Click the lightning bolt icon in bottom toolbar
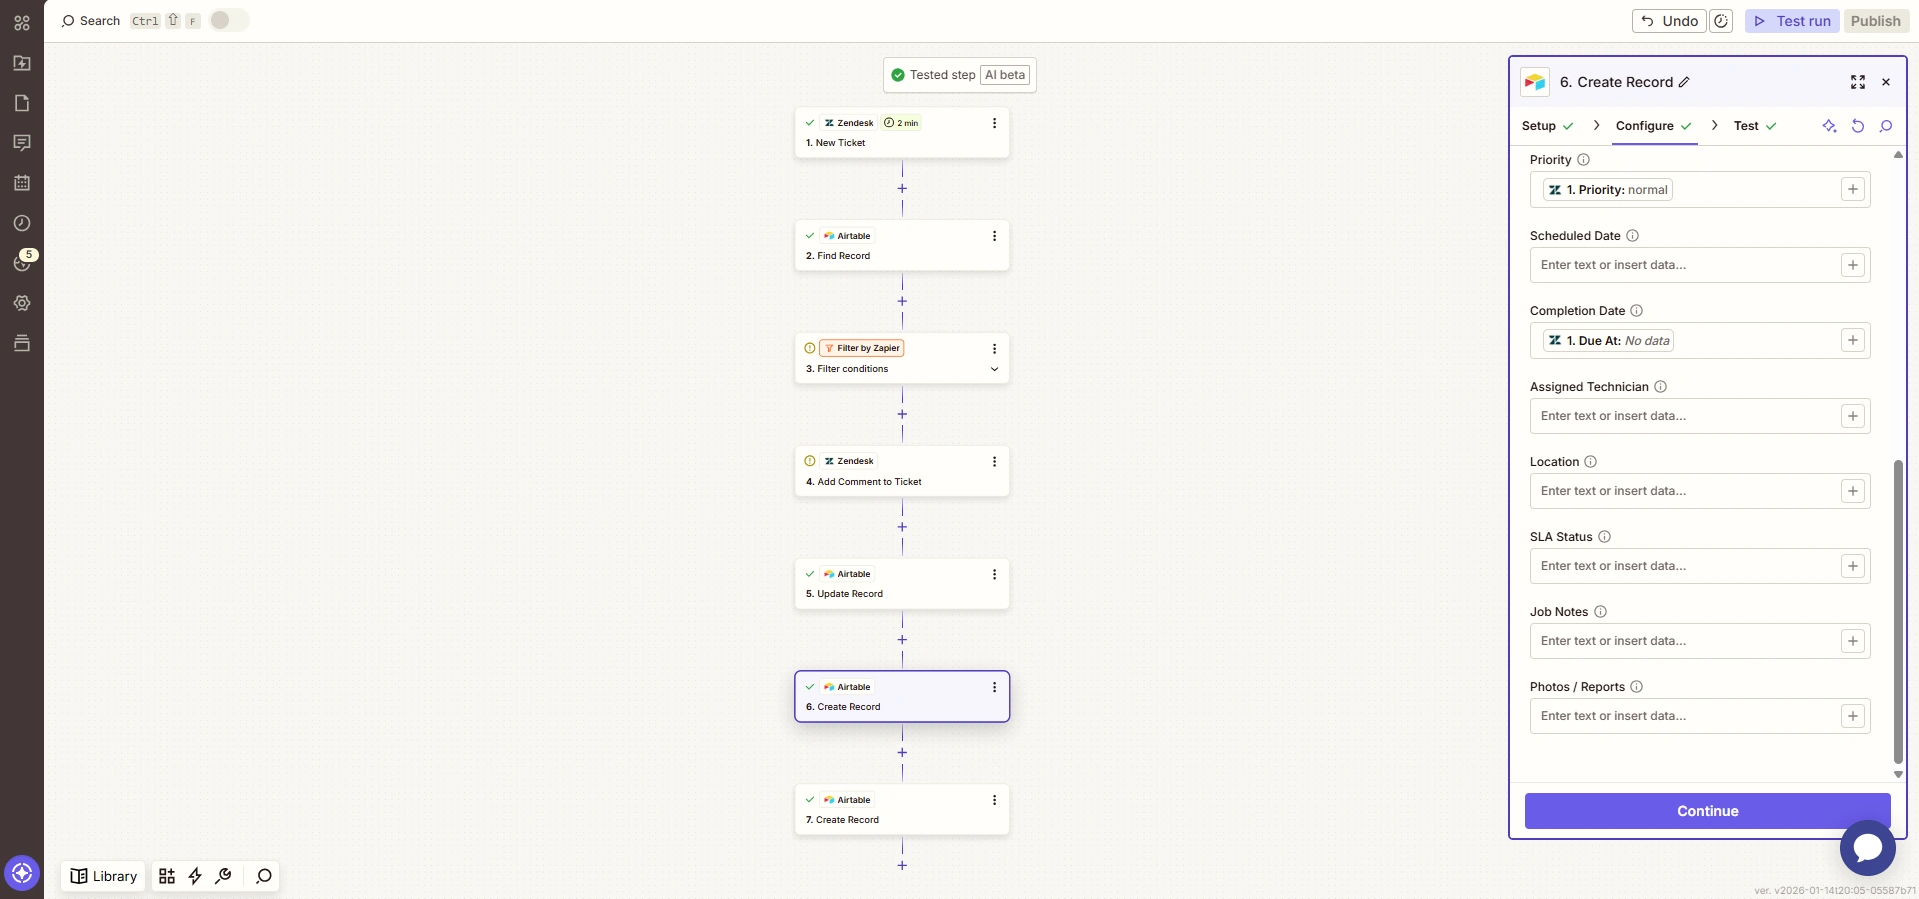This screenshot has height=899, width=1919. coord(195,876)
